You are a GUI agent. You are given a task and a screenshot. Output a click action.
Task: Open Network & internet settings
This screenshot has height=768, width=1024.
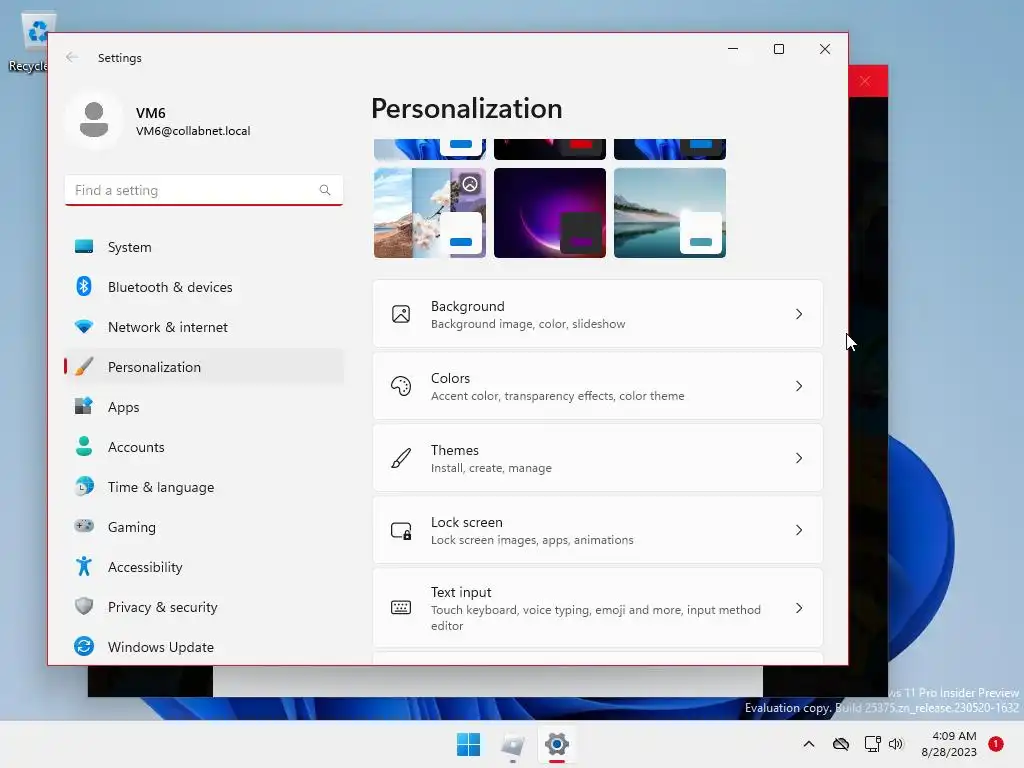coord(204,327)
